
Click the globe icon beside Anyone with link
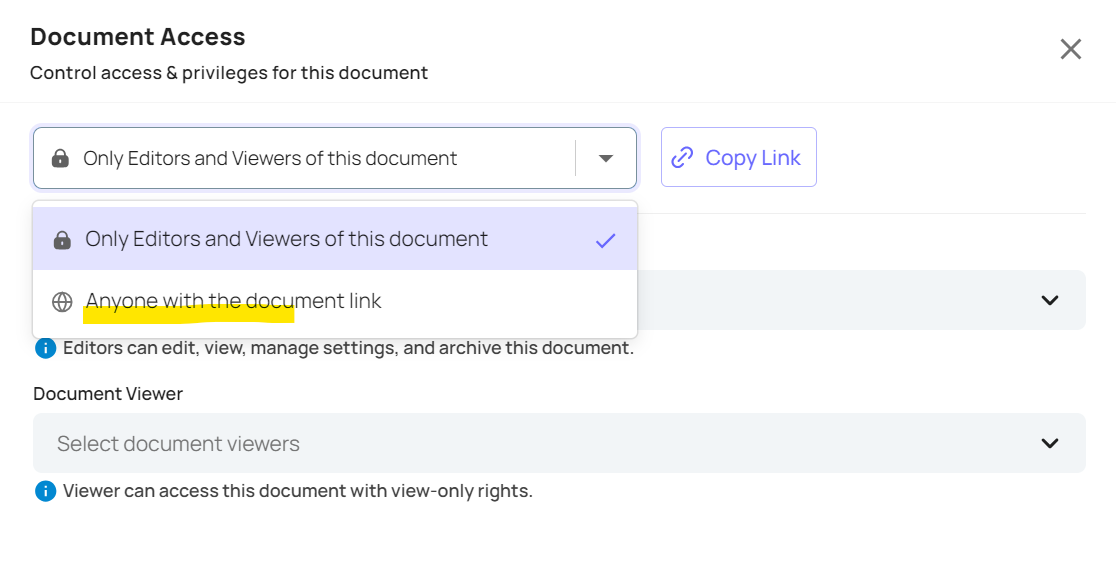pos(62,302)
